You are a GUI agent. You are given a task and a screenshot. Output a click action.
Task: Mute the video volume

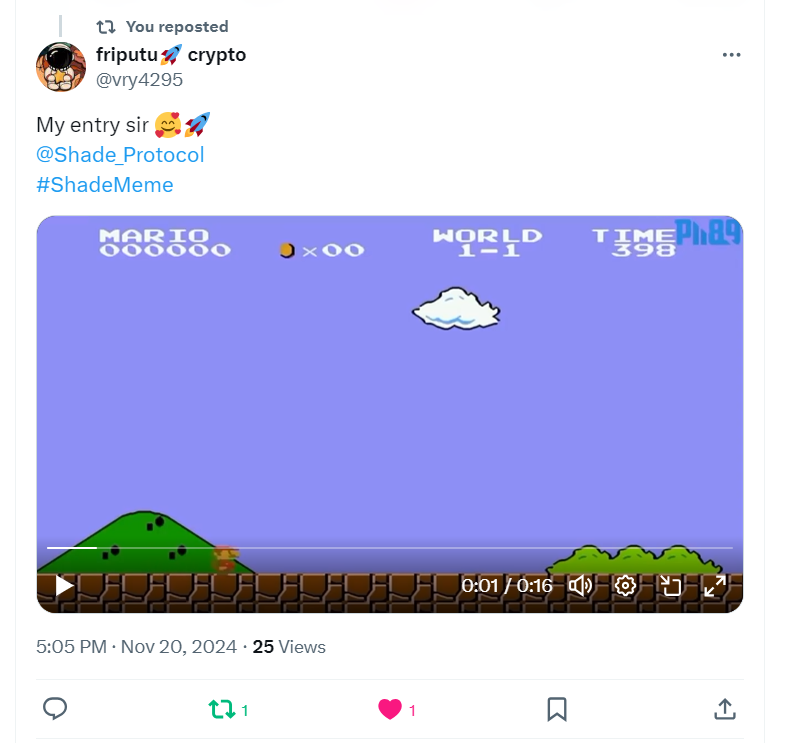tap(580, 586)
